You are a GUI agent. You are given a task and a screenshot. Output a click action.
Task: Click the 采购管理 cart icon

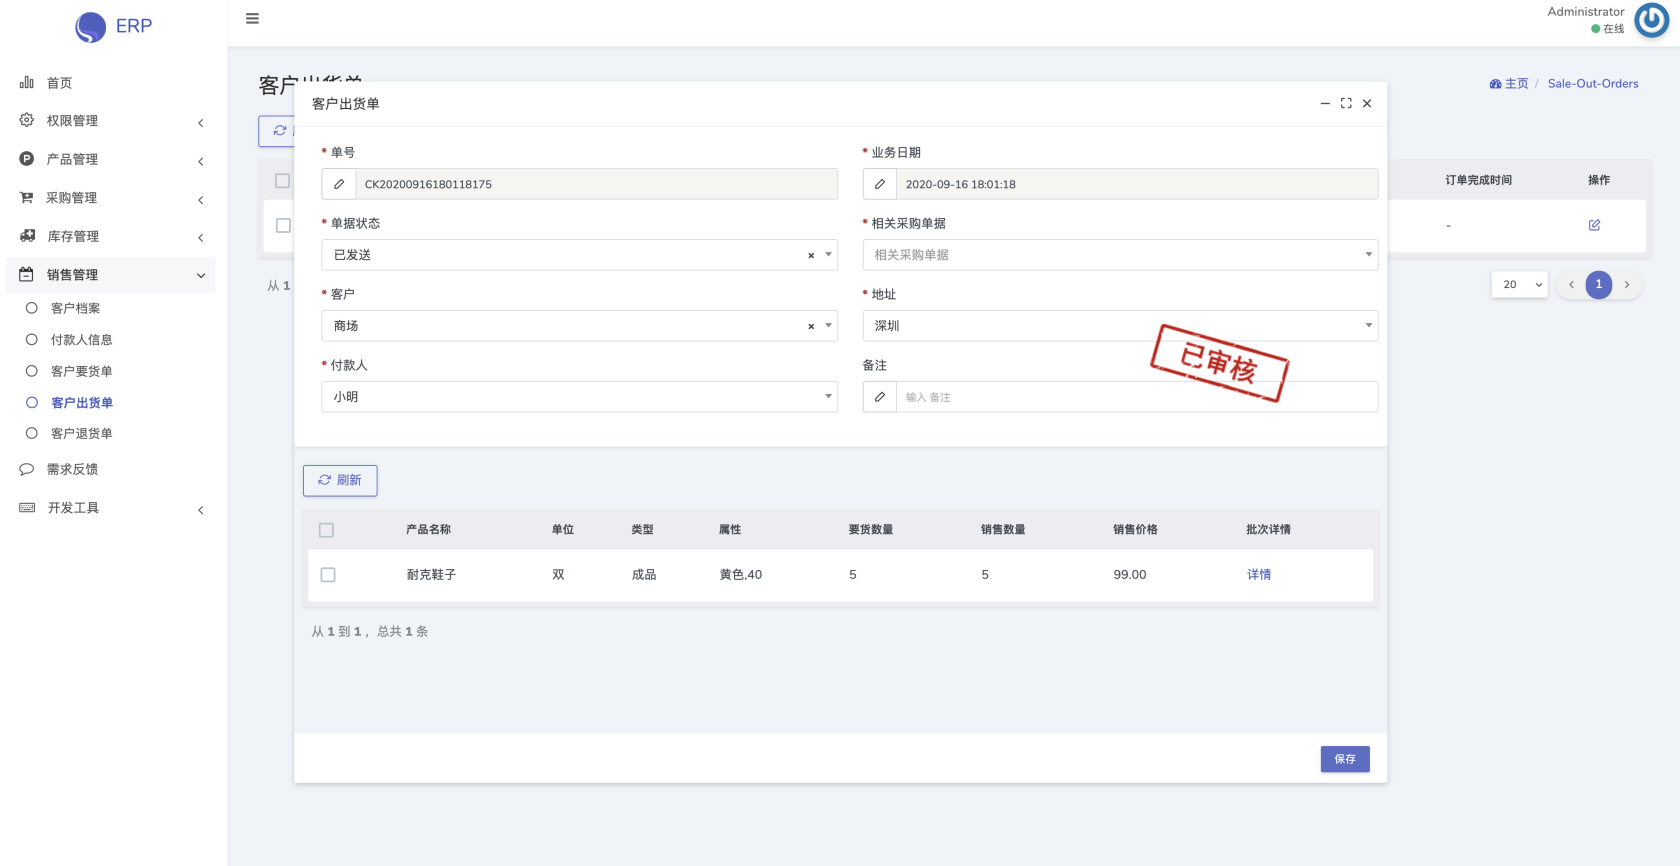(x=27, y=197)
